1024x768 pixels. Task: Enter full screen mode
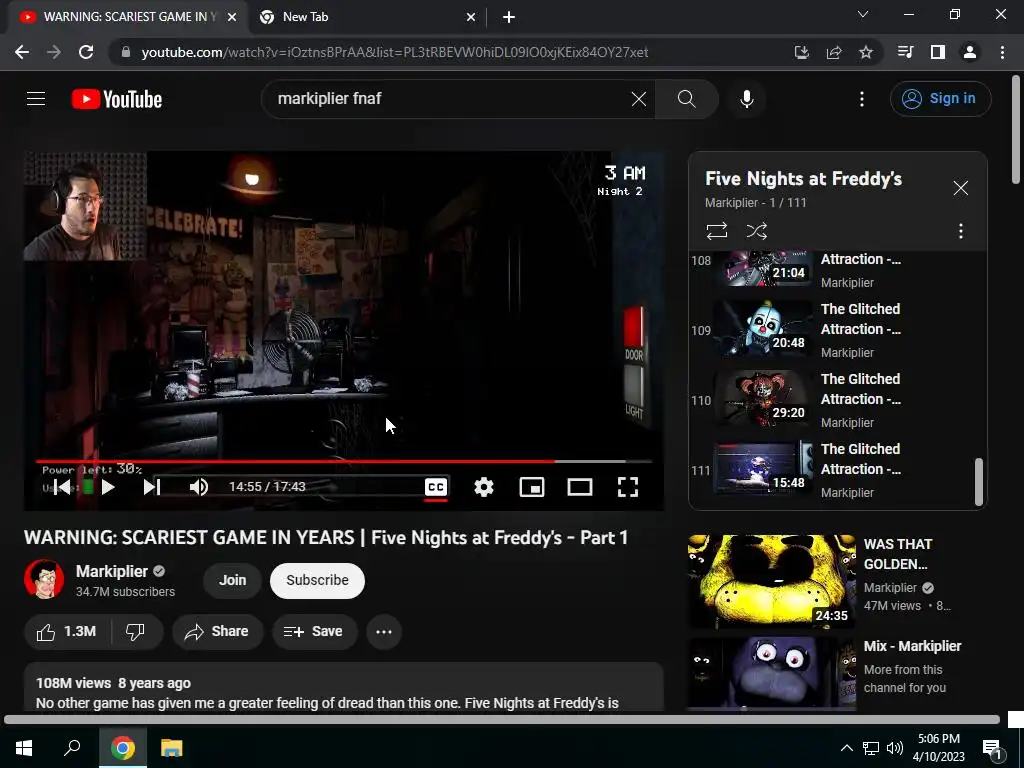(628, 487)
